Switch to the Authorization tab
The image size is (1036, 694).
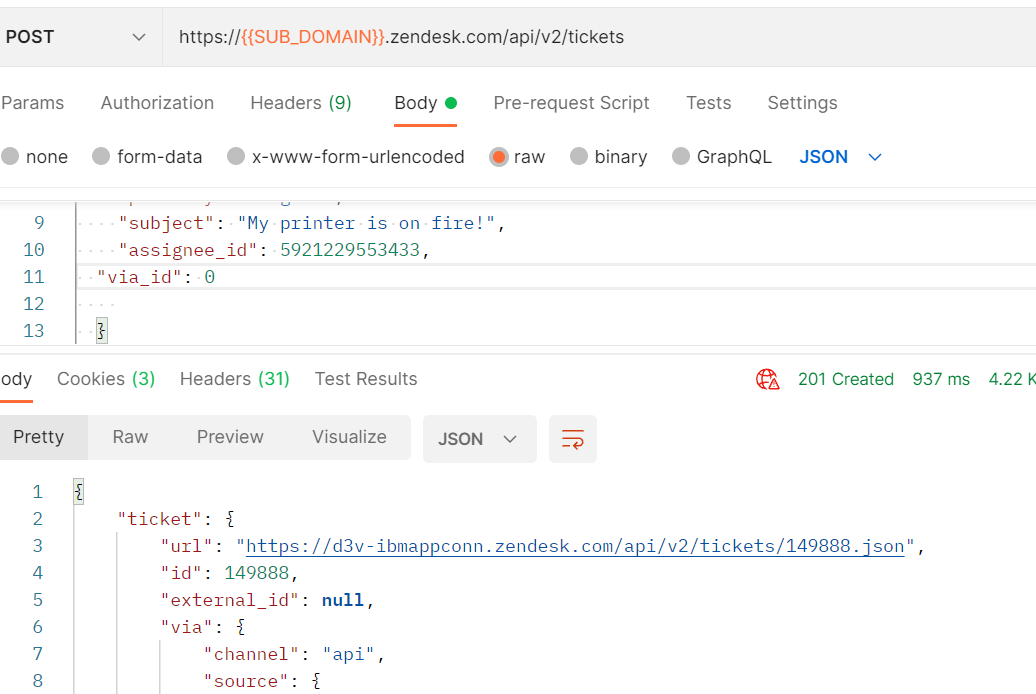pyautogui.click(x=157, y=103)
